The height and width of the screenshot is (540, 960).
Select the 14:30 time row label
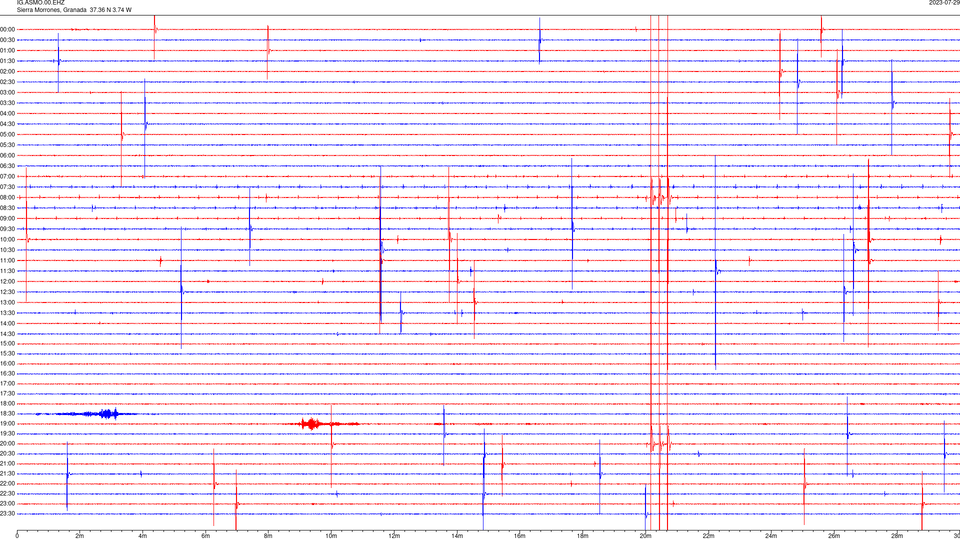[x=8, y=334]
